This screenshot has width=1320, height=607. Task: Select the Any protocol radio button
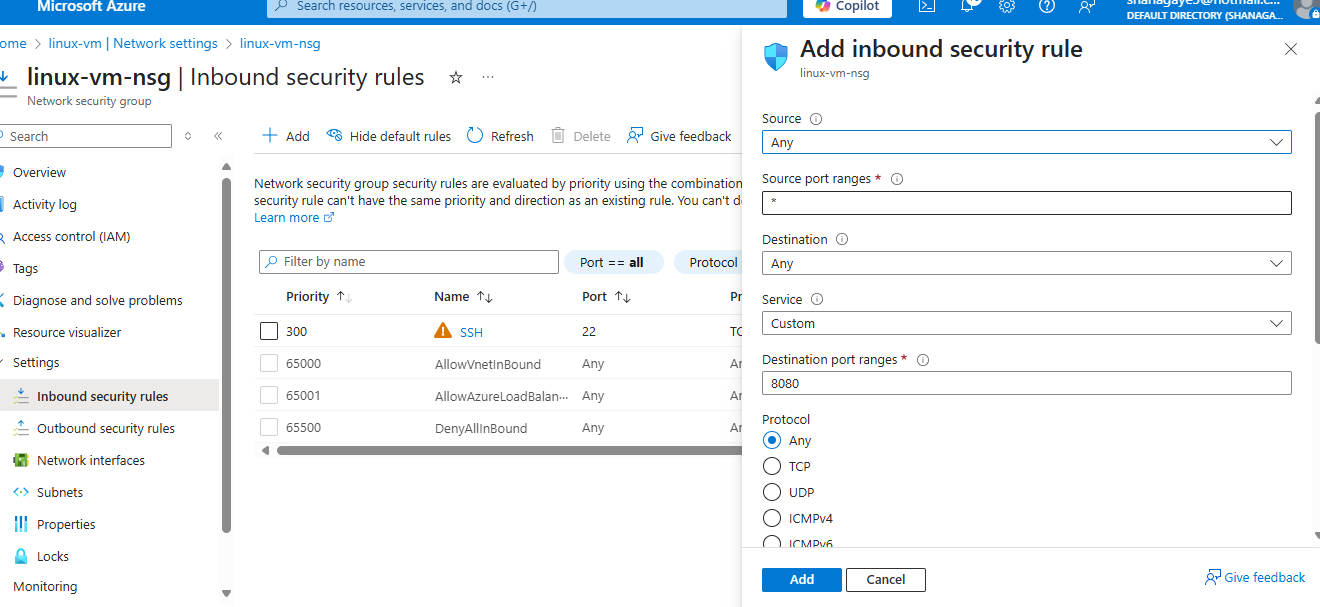[771, 440]
